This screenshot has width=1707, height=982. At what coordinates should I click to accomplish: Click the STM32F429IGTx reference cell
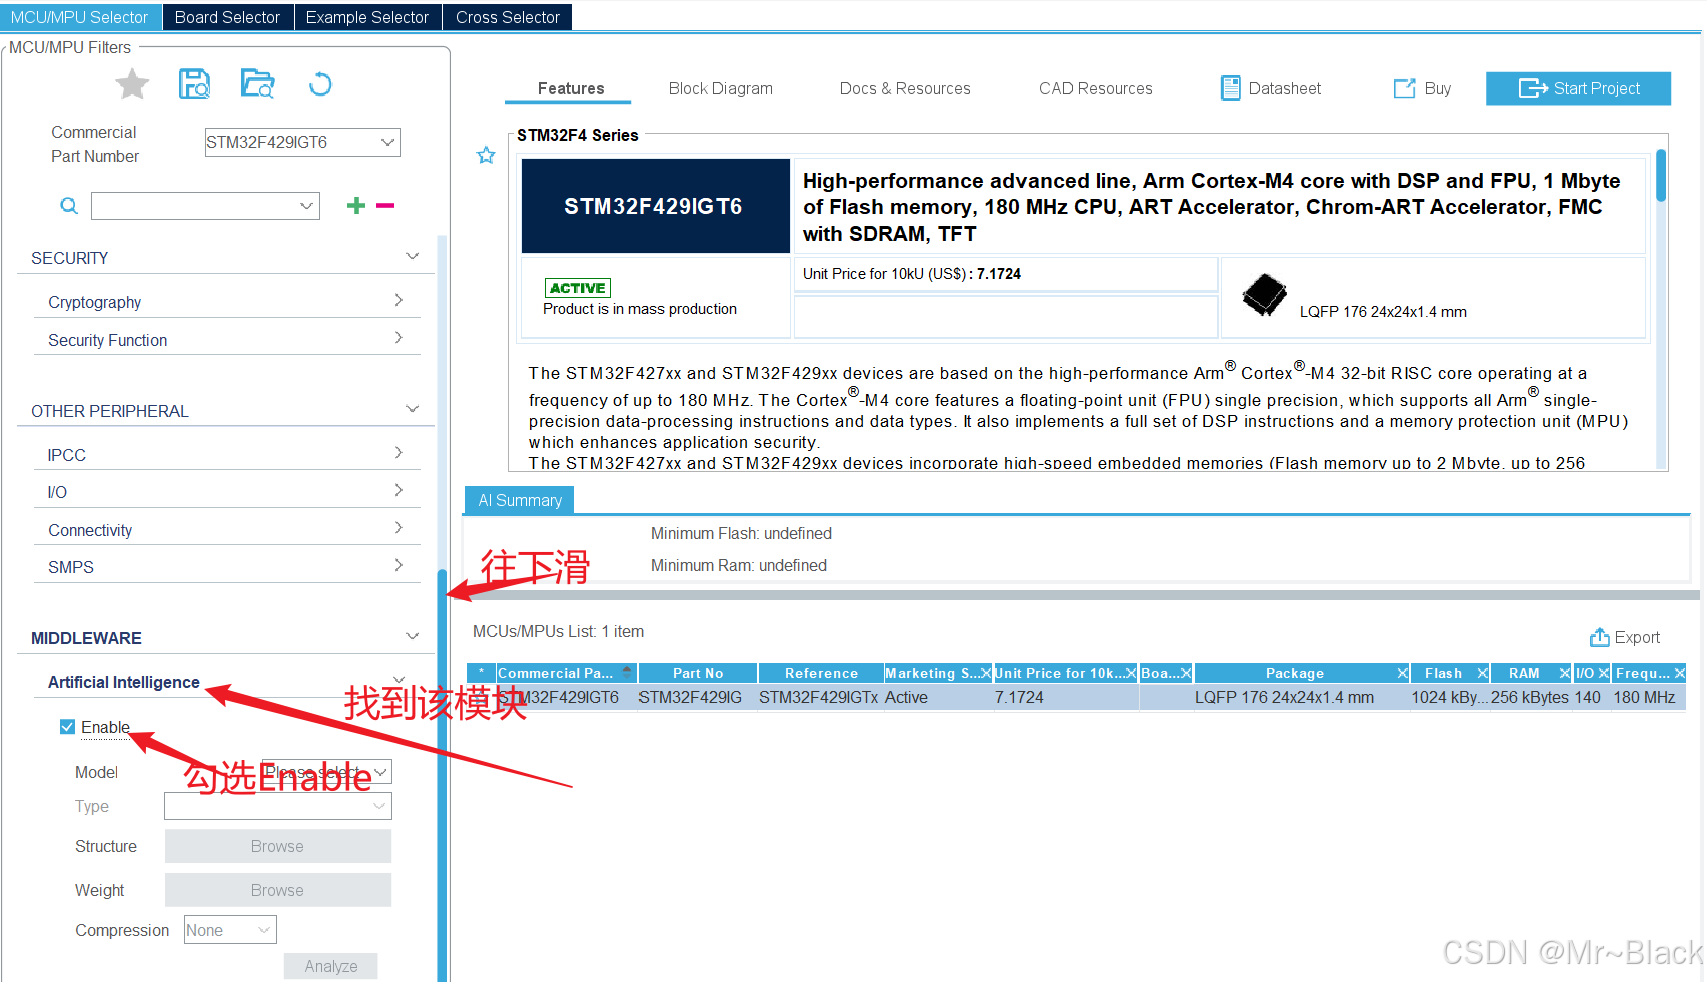819,697
